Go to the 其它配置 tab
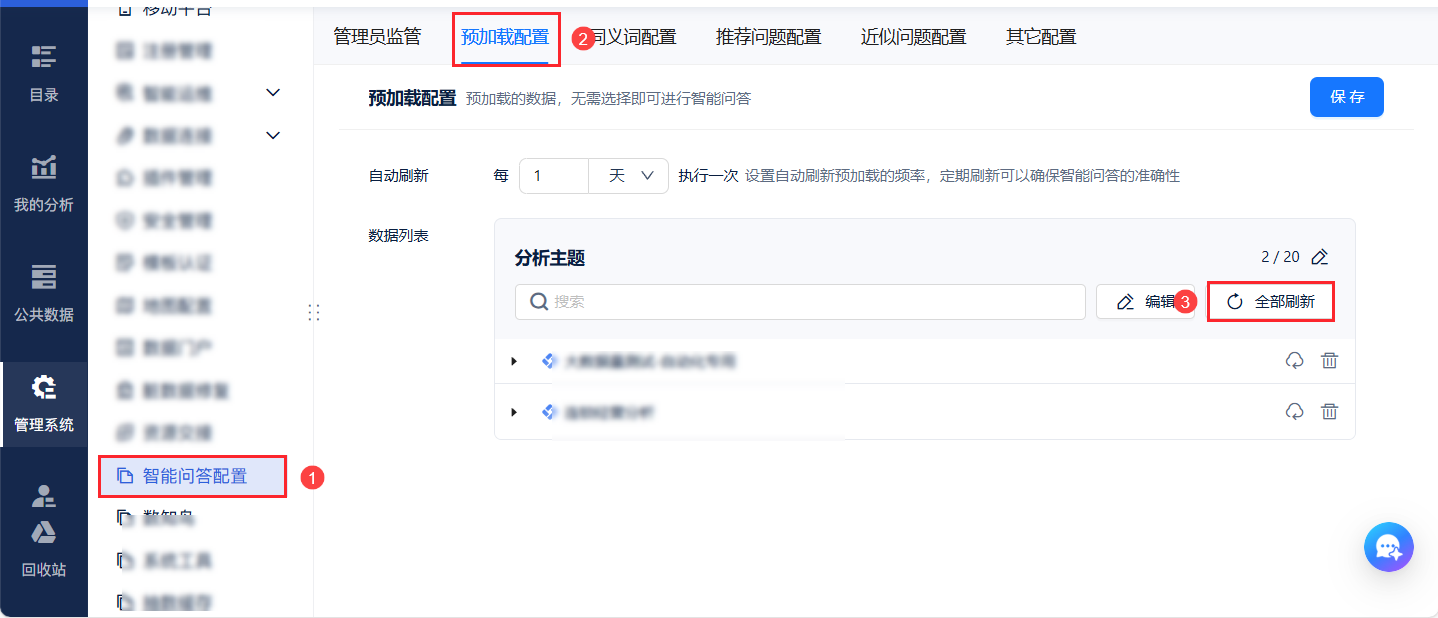The width and height of the screenshot is (1438, 618). coord(1041,38)
